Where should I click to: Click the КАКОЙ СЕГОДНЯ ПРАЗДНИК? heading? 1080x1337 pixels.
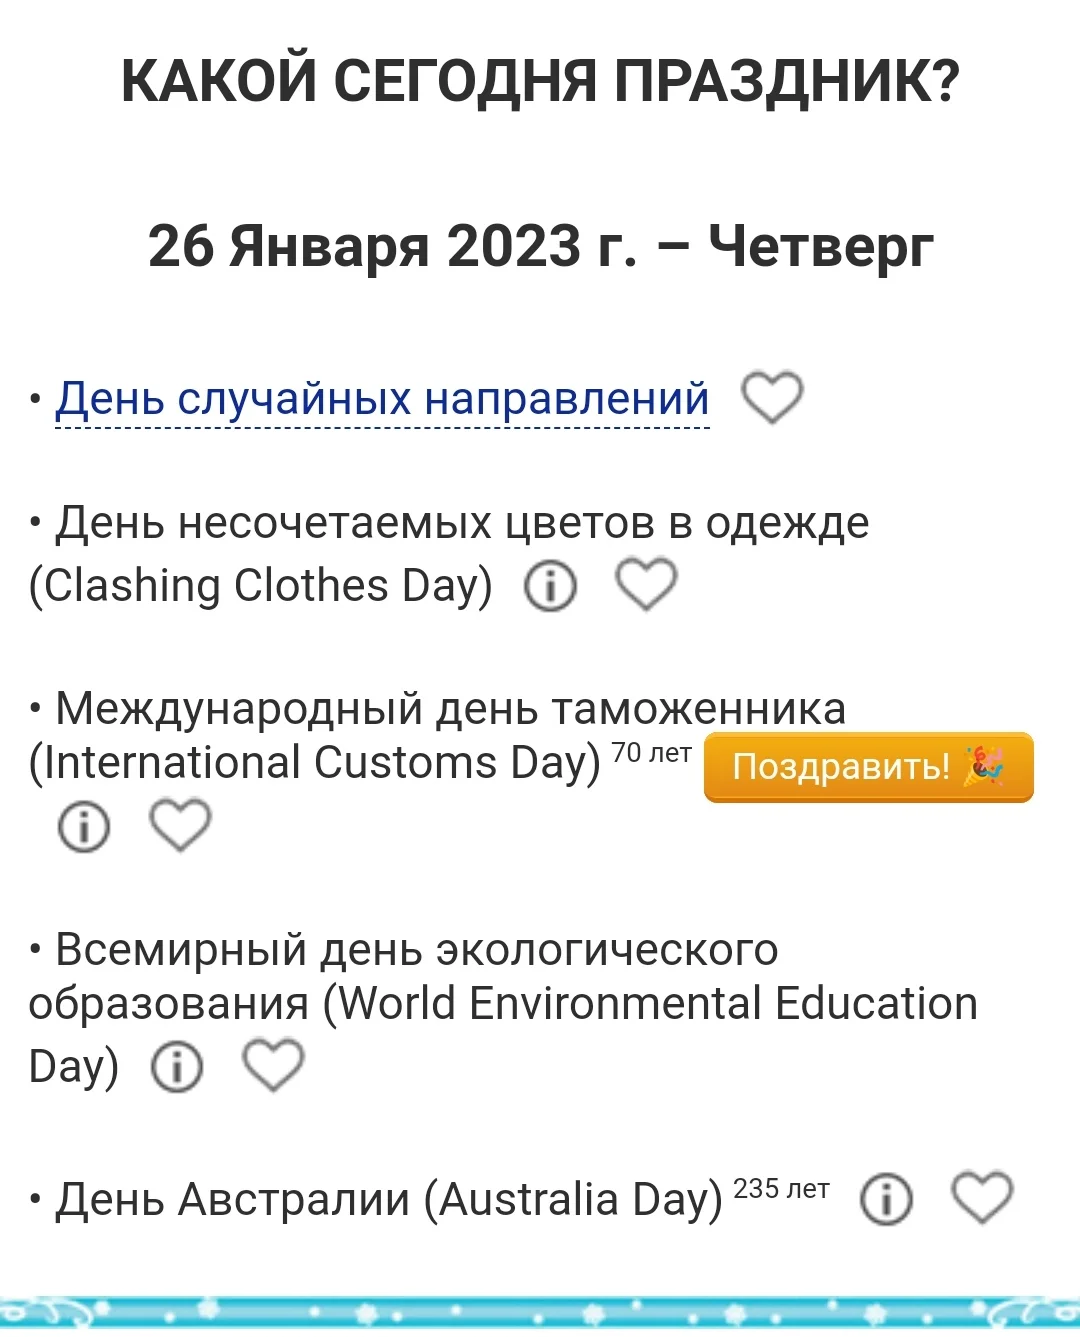click(540, 82)
